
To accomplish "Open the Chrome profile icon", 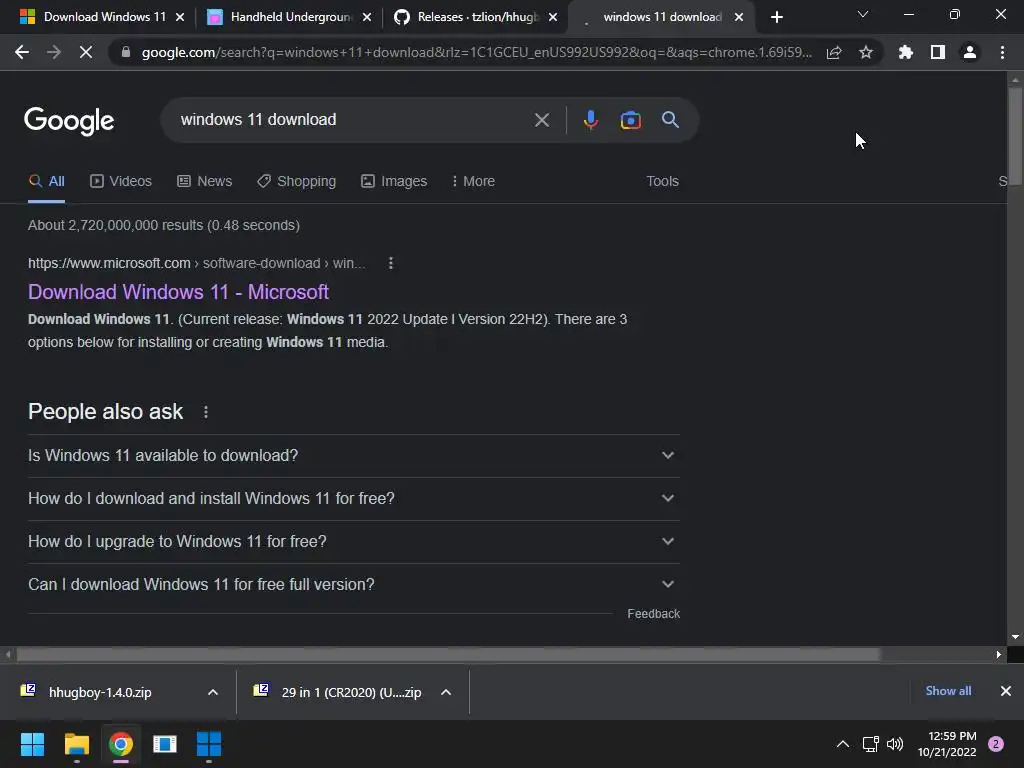I will [970, 52].
